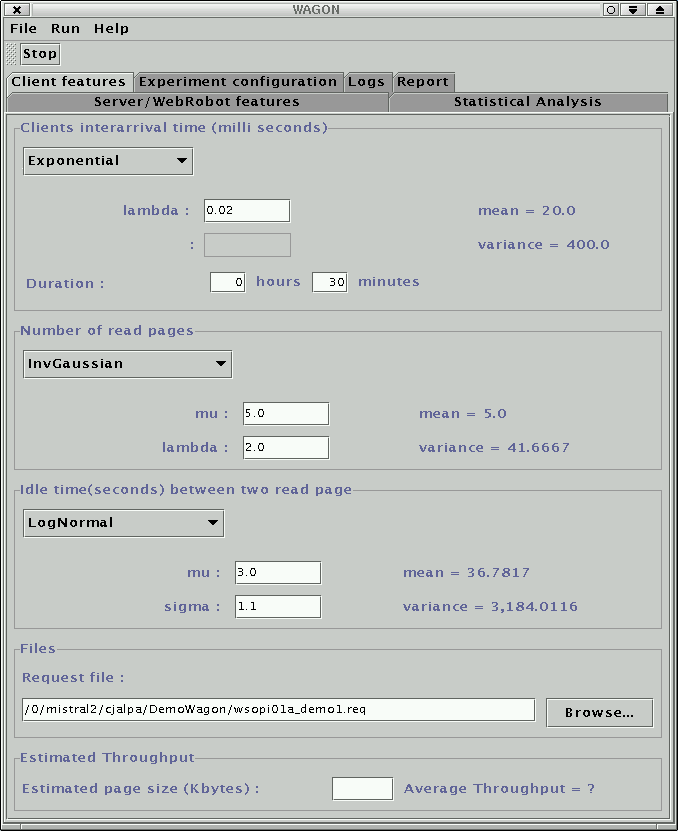
Task: Click the window menu icon in title bar
Action: pos(17,9)
